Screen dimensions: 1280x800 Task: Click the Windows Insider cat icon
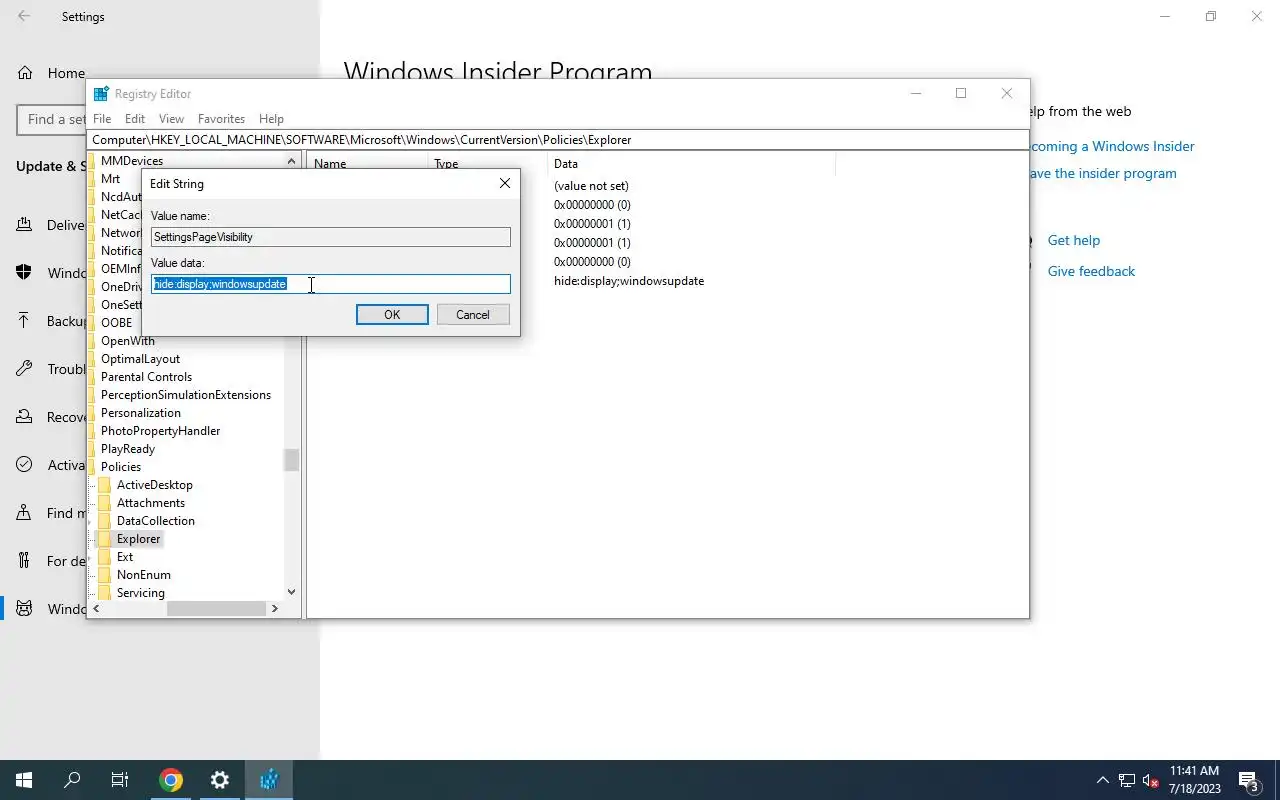(x=24, y=609)
